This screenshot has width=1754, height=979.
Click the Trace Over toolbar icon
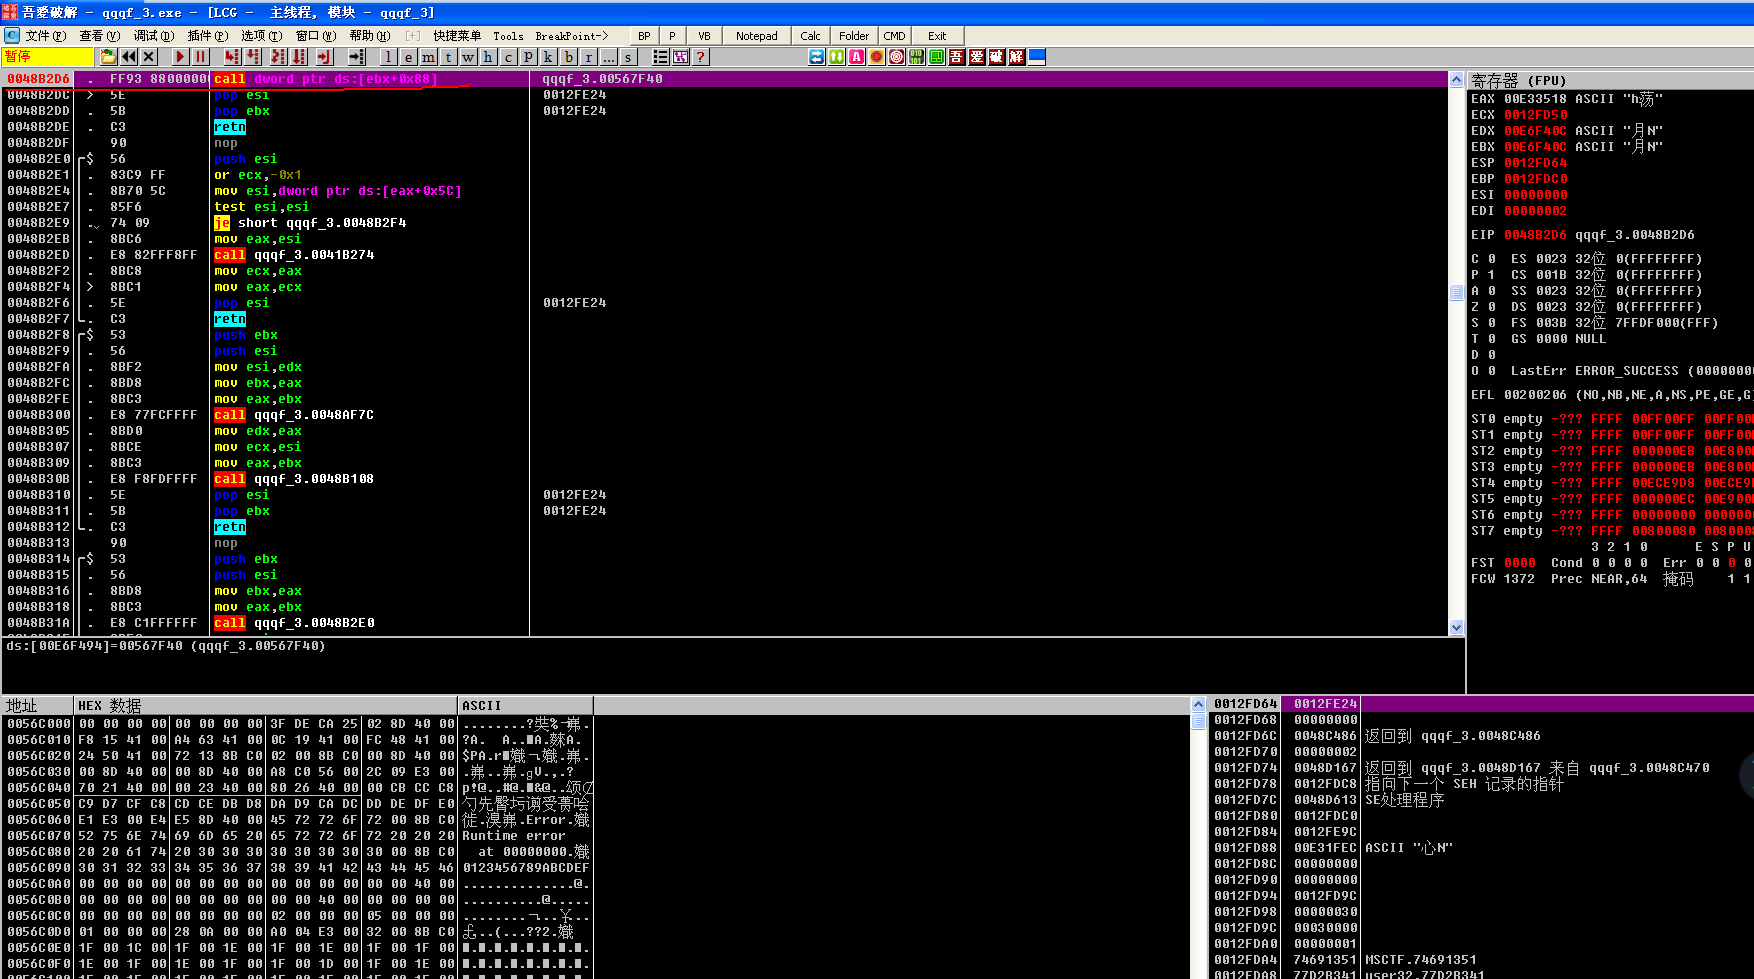click(300, 57)
